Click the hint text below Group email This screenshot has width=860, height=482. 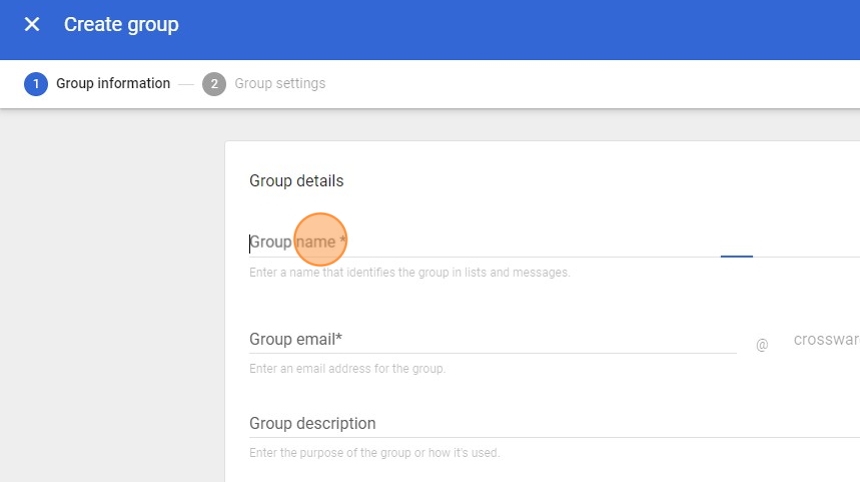tap(347, 369)
